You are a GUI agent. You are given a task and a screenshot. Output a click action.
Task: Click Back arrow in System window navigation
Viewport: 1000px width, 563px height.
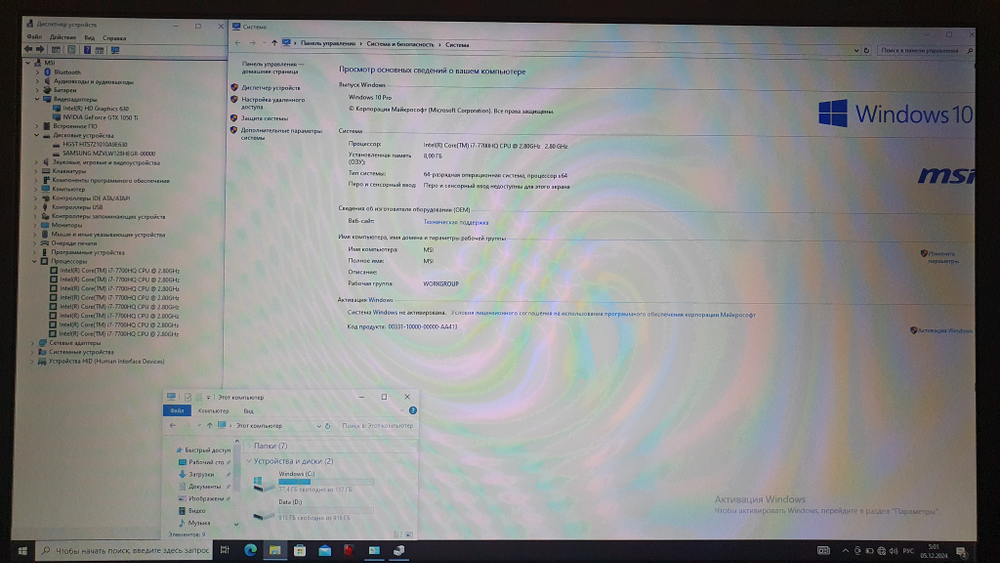click(238, 43)
